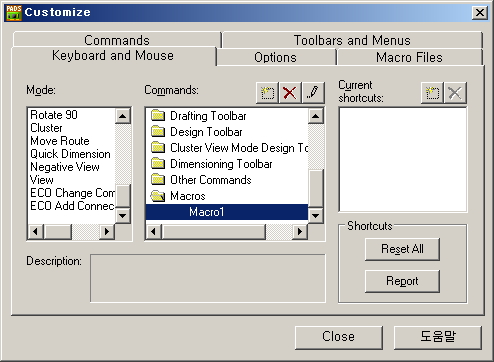This screenshot has width=494, height=362.
Task: Click Mode list scroll down arrow
Action: [123, 216]
